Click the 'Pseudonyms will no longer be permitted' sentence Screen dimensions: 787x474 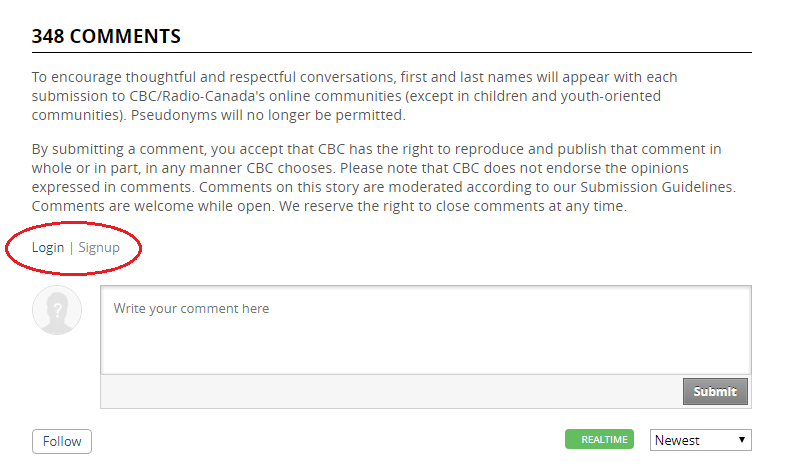click(x=268, y=115)
